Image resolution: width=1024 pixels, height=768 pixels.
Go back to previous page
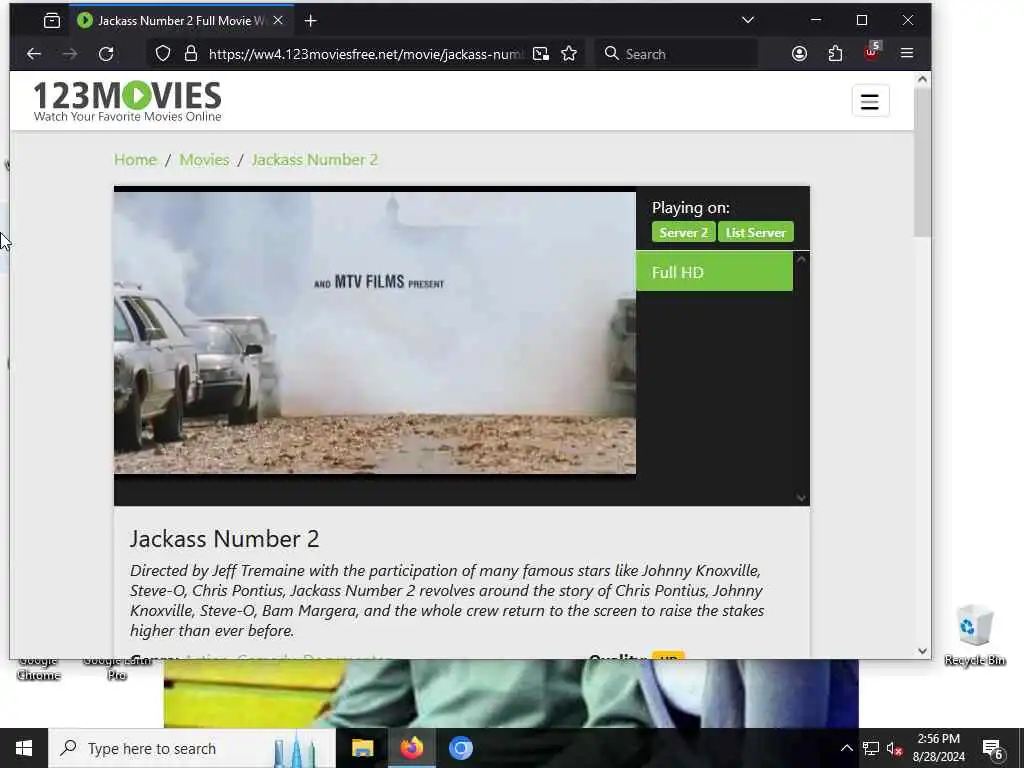point(33,54)
